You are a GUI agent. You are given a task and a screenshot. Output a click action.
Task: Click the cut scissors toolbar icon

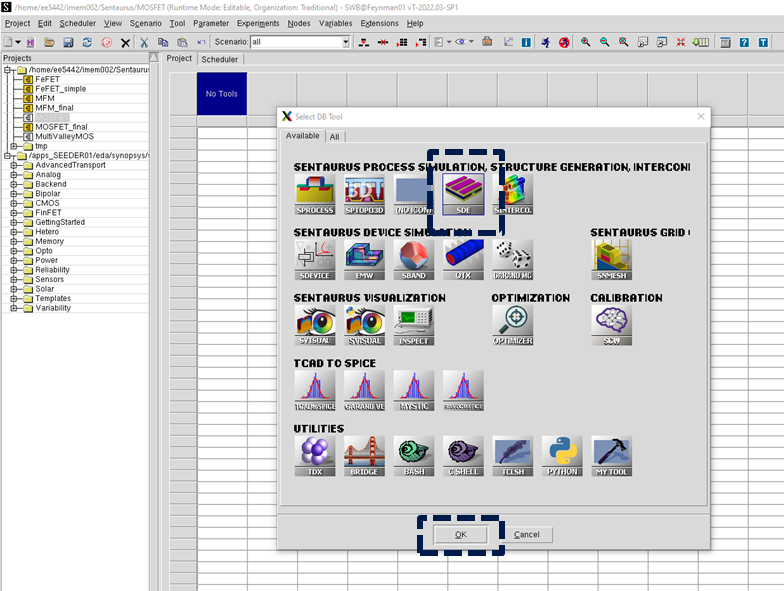coord(144,42)
